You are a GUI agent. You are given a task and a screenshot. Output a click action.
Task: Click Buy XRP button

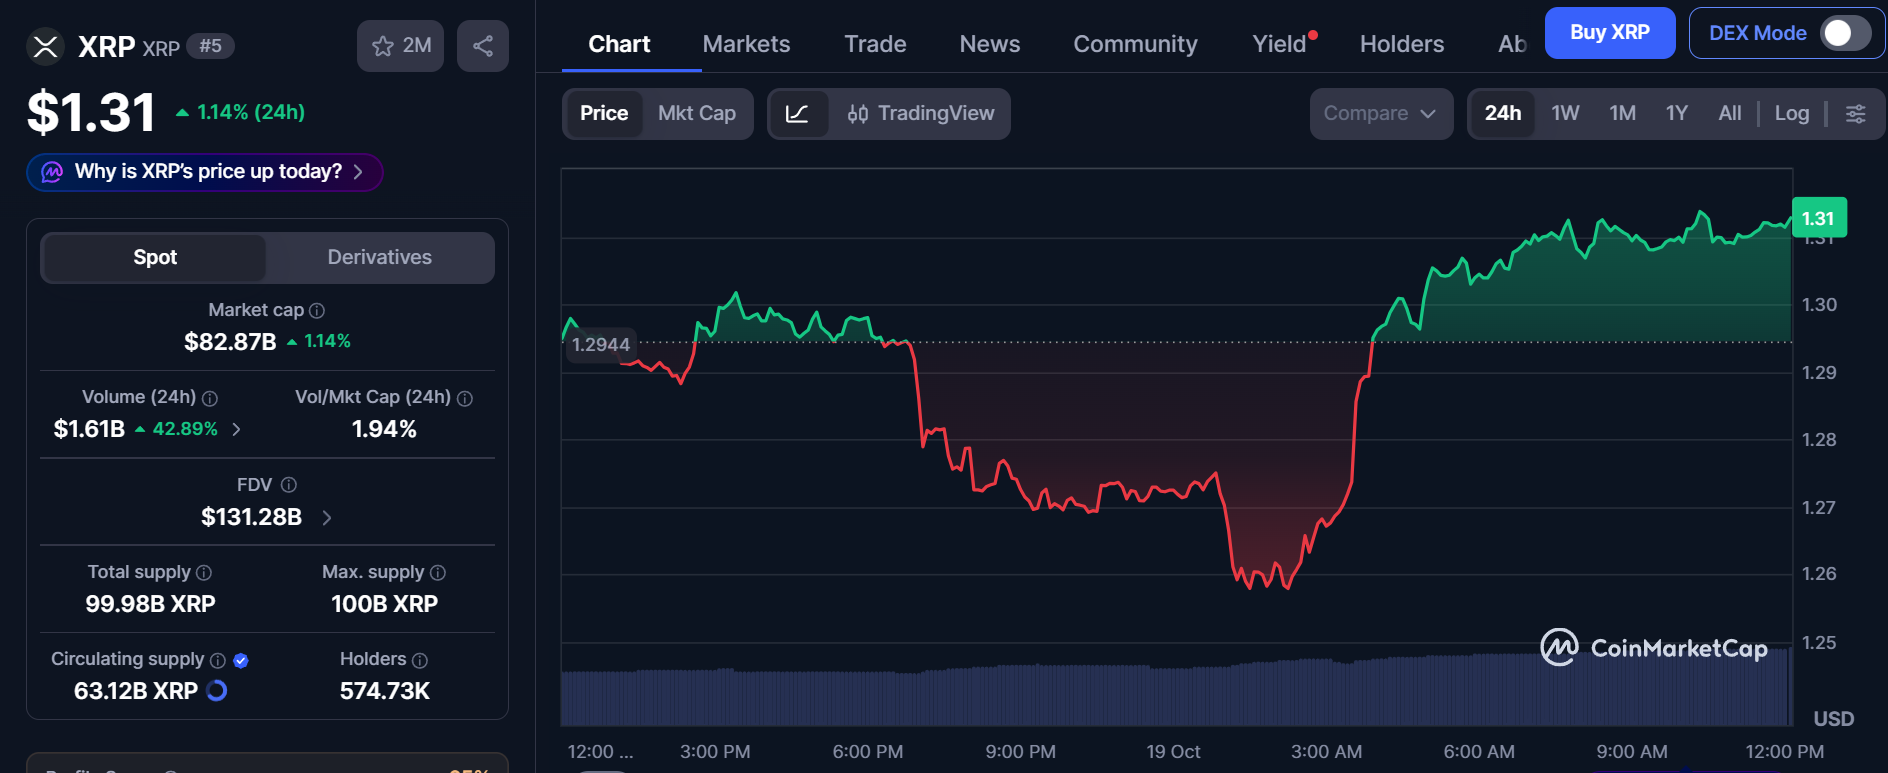click(1610, 33)
